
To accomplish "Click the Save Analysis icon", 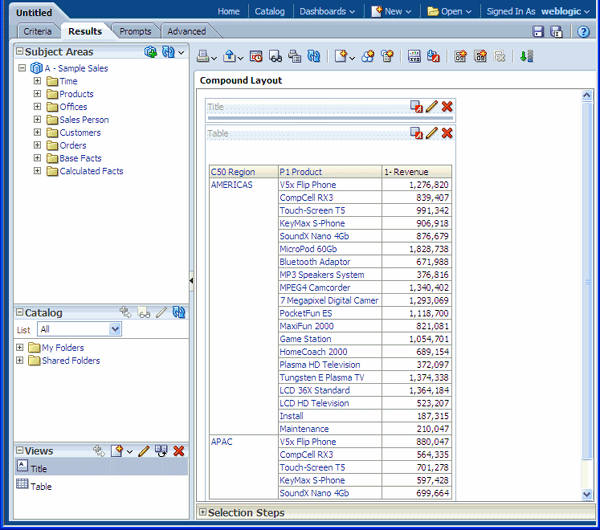I will (x=536, y=32).
